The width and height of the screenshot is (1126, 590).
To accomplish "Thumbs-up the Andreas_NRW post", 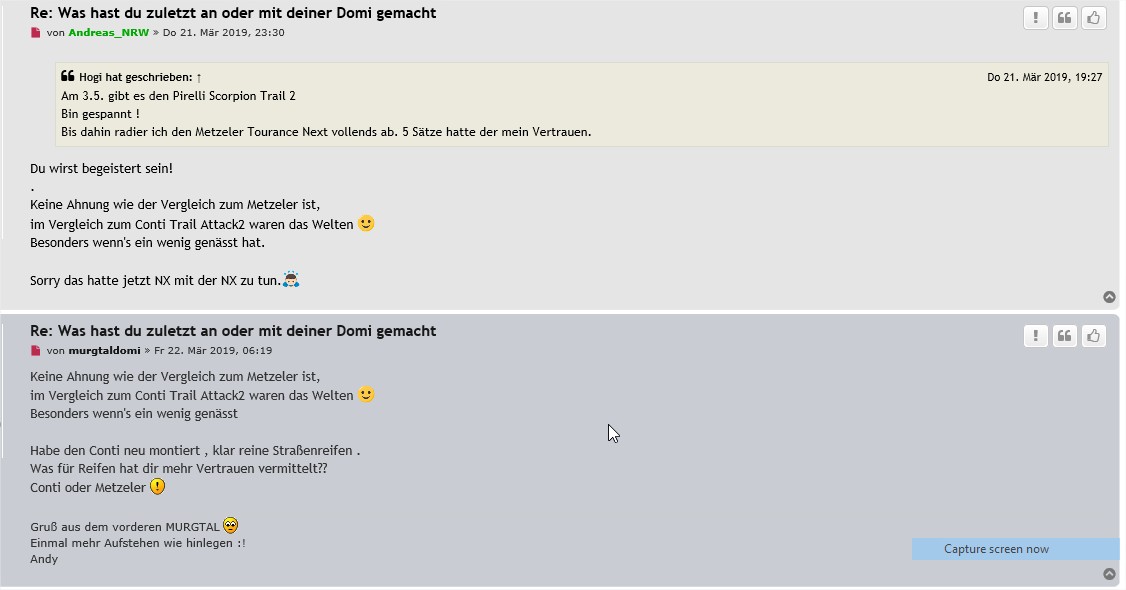I will click(x=1094, y=18).
